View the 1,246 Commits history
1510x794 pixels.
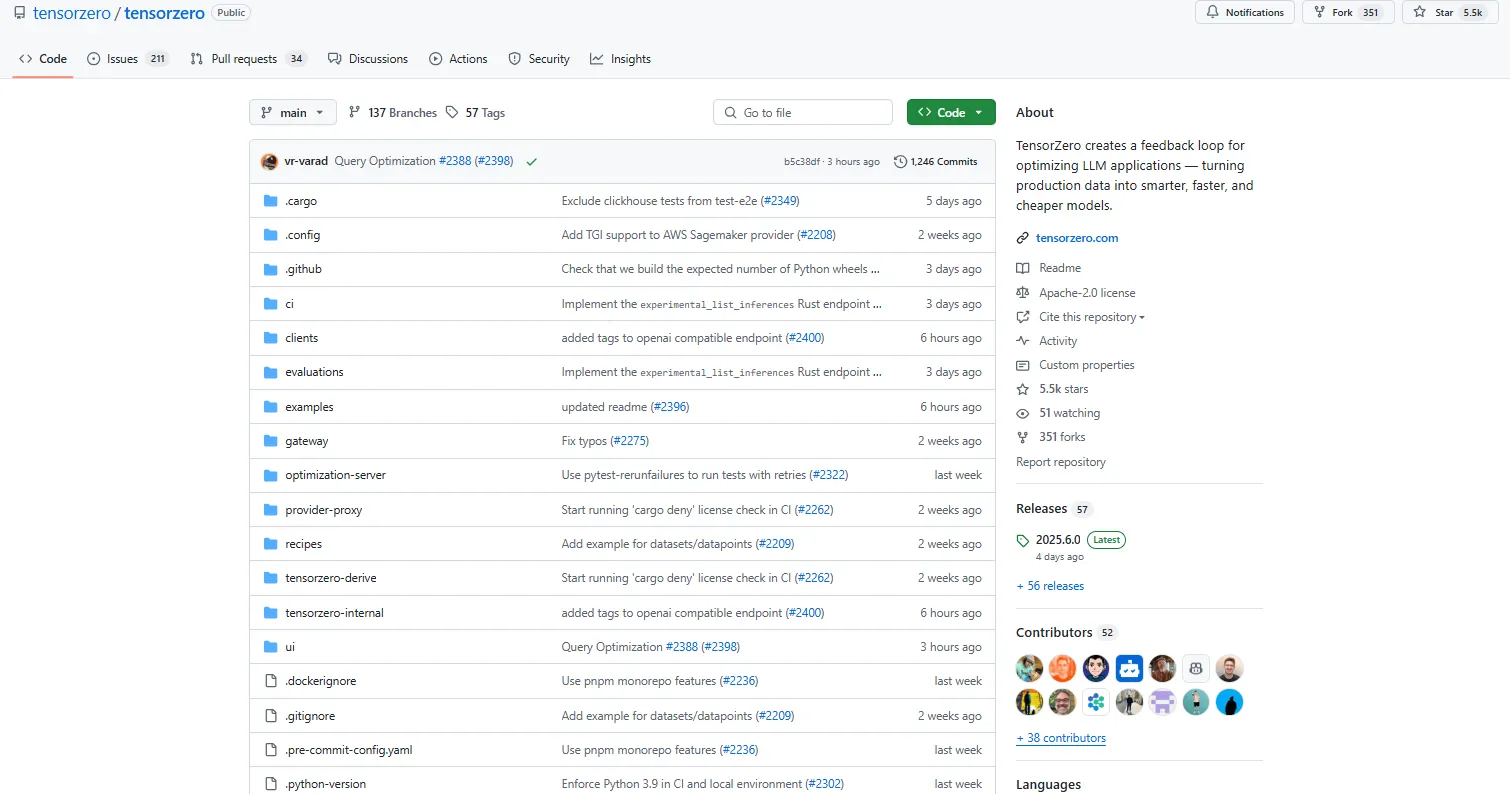pyautogui.click(x=936, y=162)
